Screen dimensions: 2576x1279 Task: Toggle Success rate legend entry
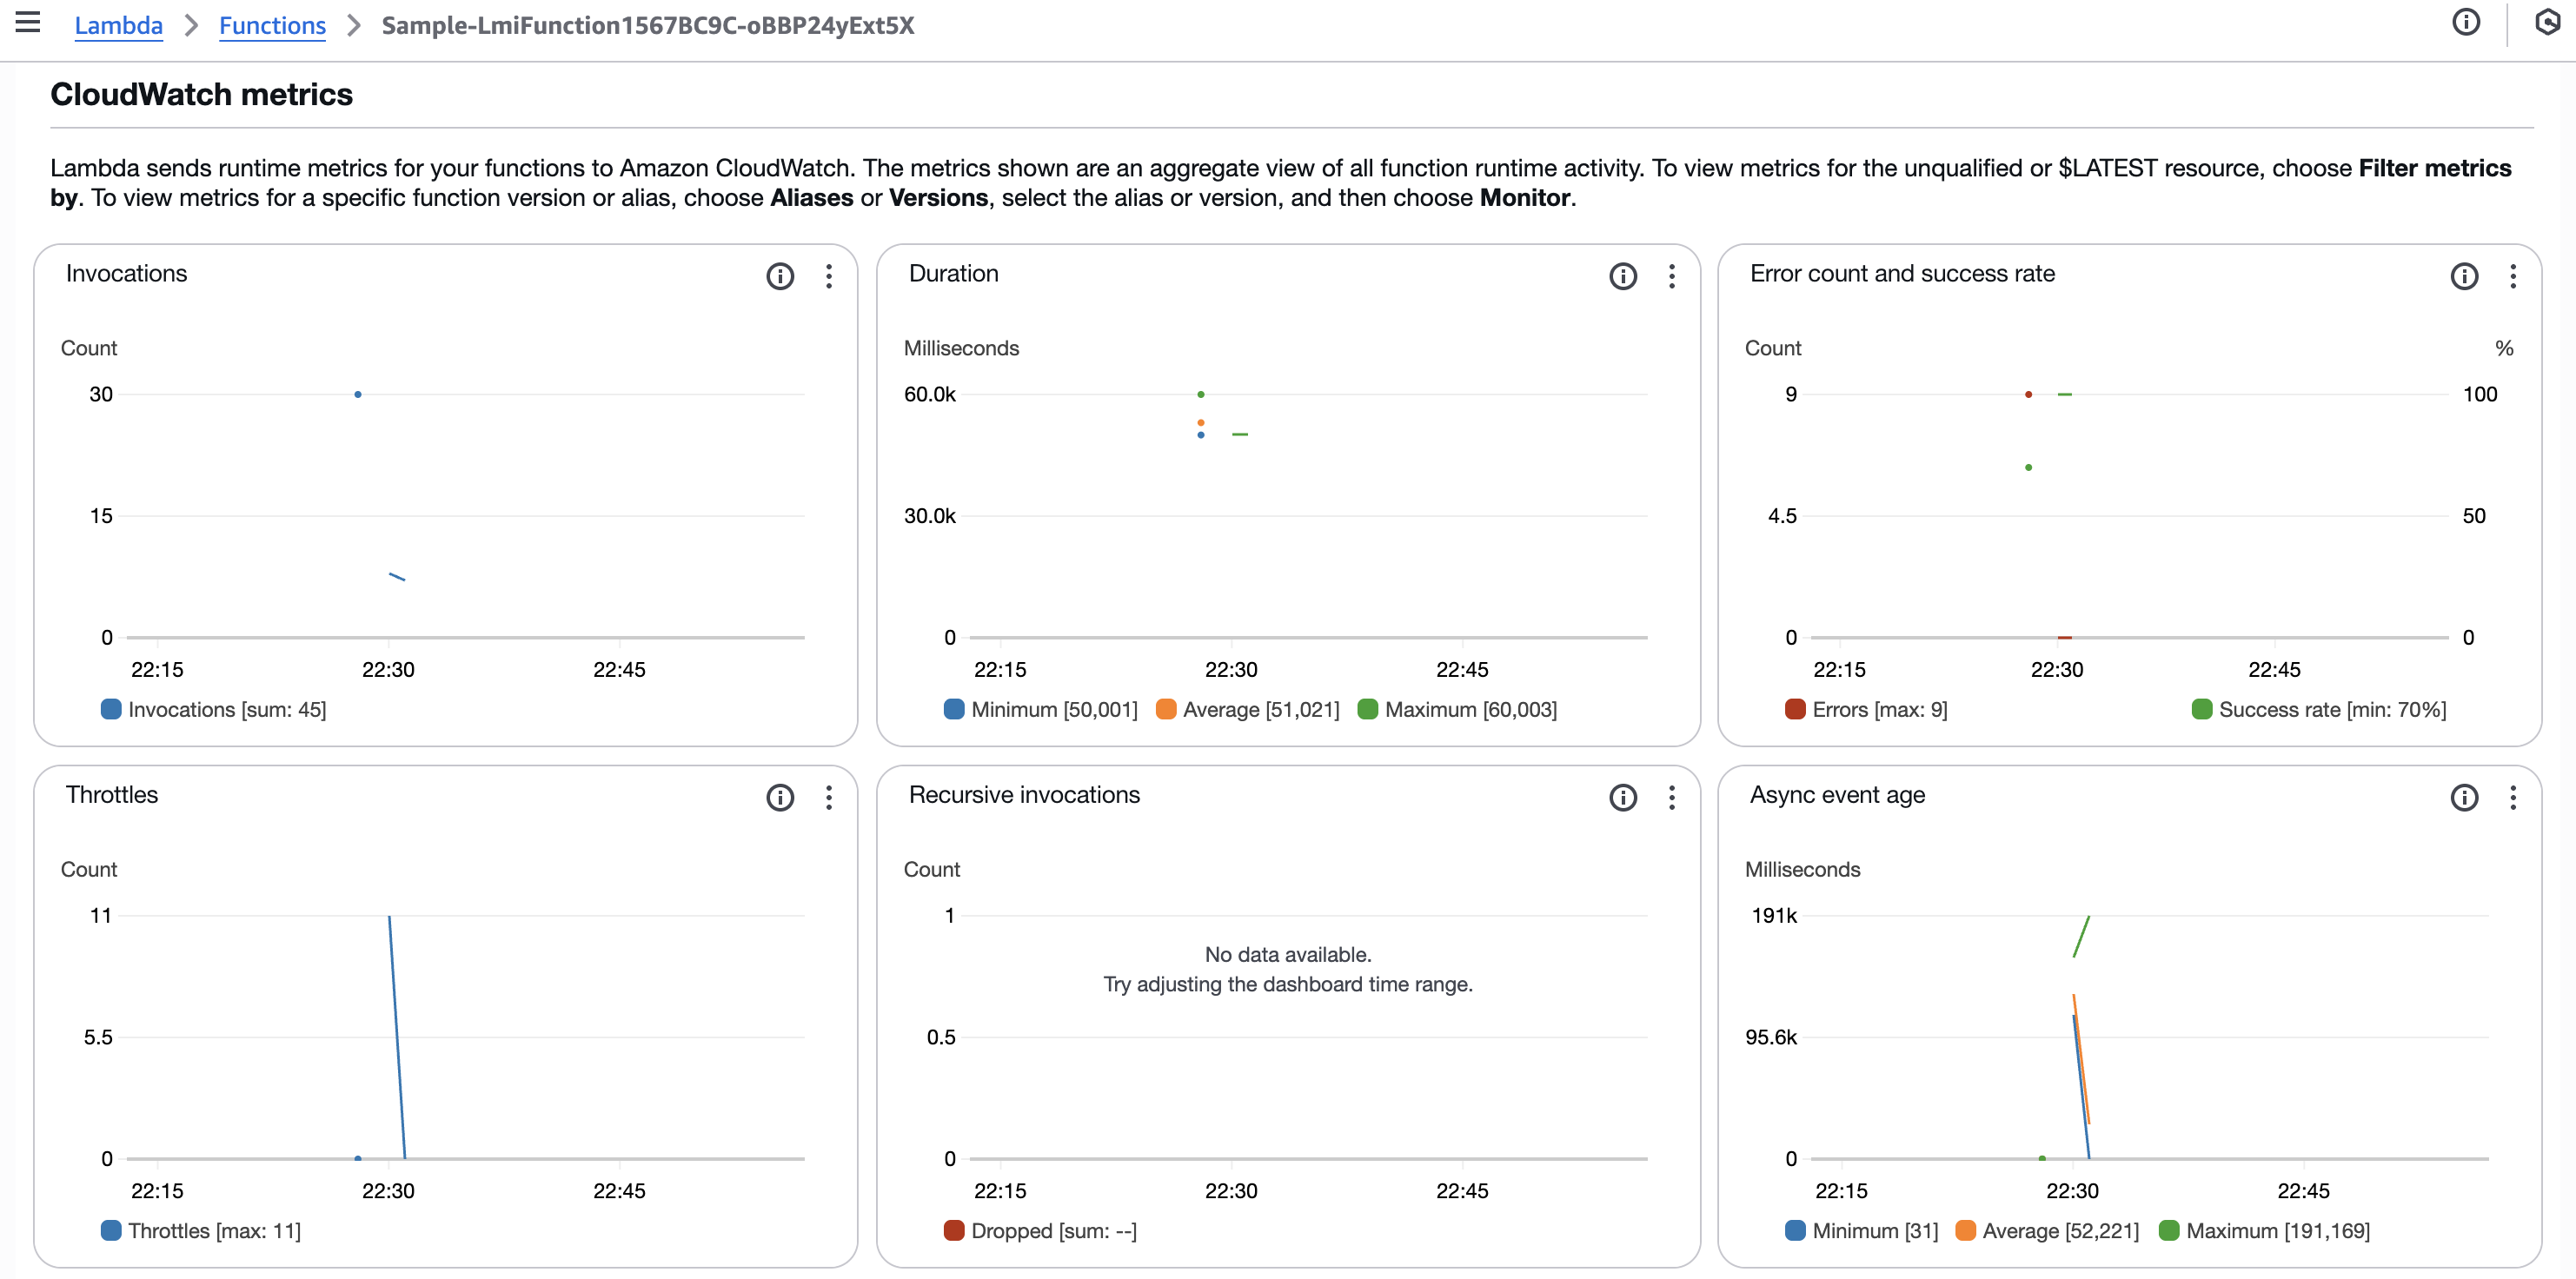click(2201, 709)
